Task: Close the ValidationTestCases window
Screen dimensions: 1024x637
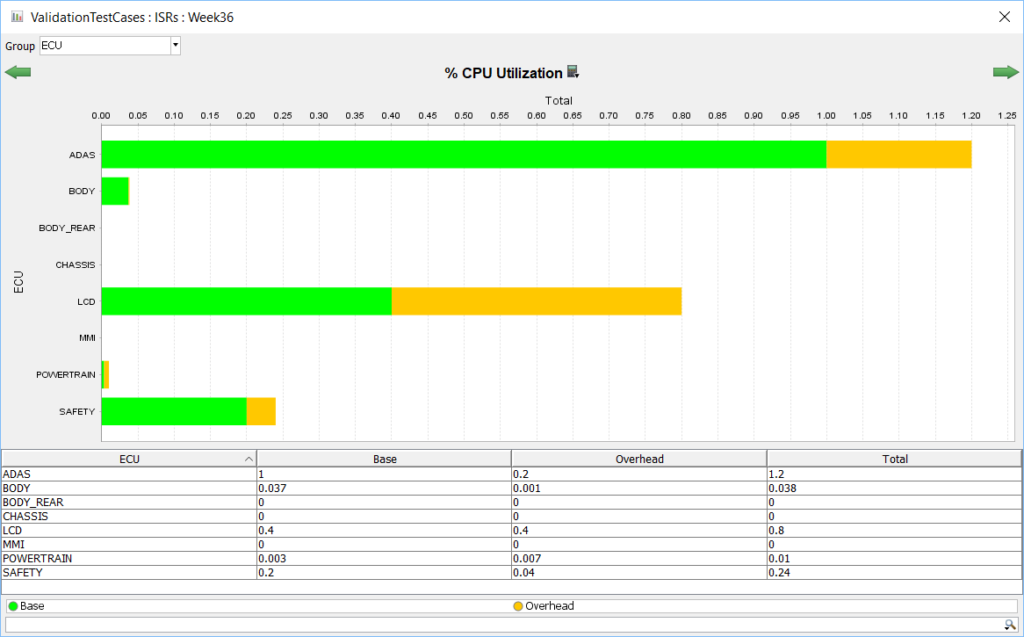Action: (1004, 17)
